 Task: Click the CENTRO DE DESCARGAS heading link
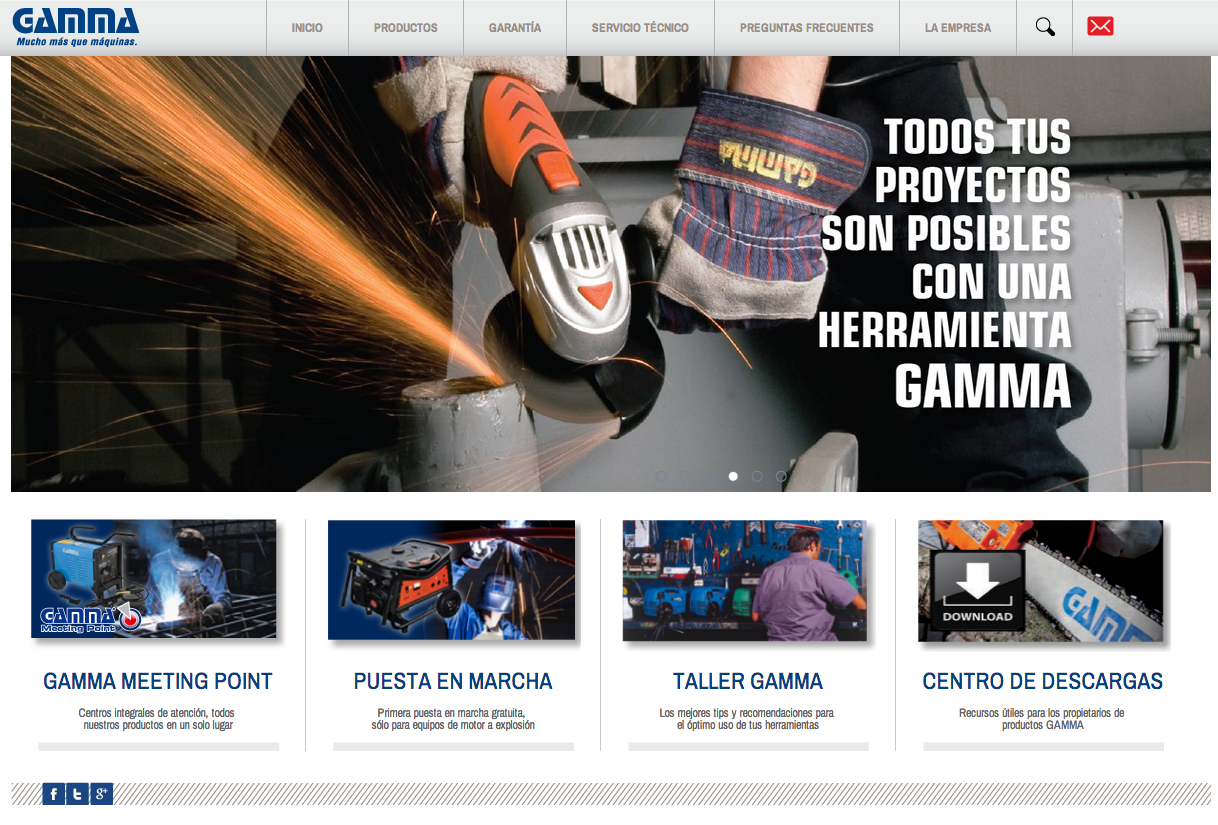pyautogui.click(x=1043, y=682)
